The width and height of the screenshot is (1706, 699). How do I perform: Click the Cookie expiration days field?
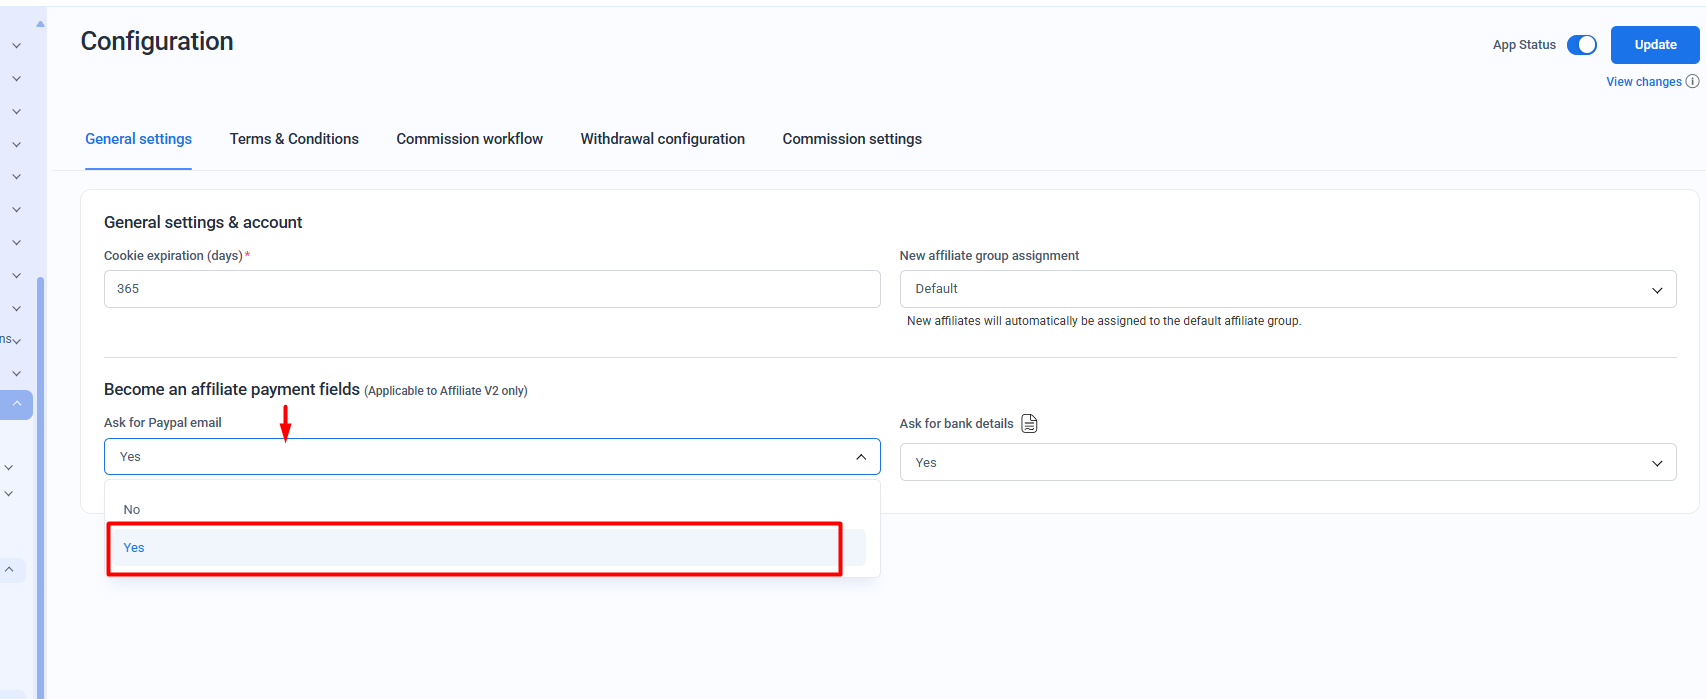tap(491, 289)
